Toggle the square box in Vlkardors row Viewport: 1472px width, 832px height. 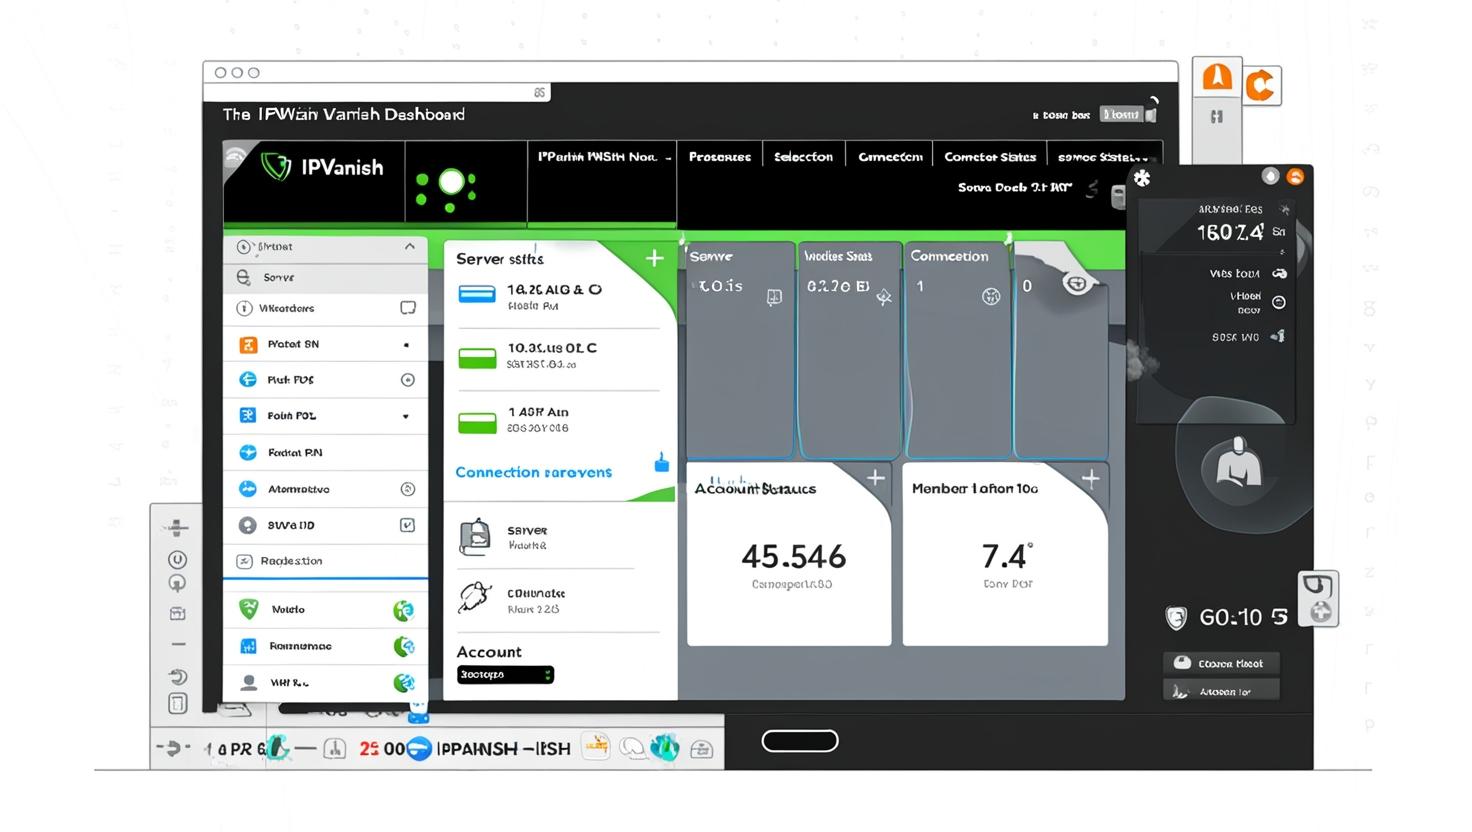click(408, 308)
